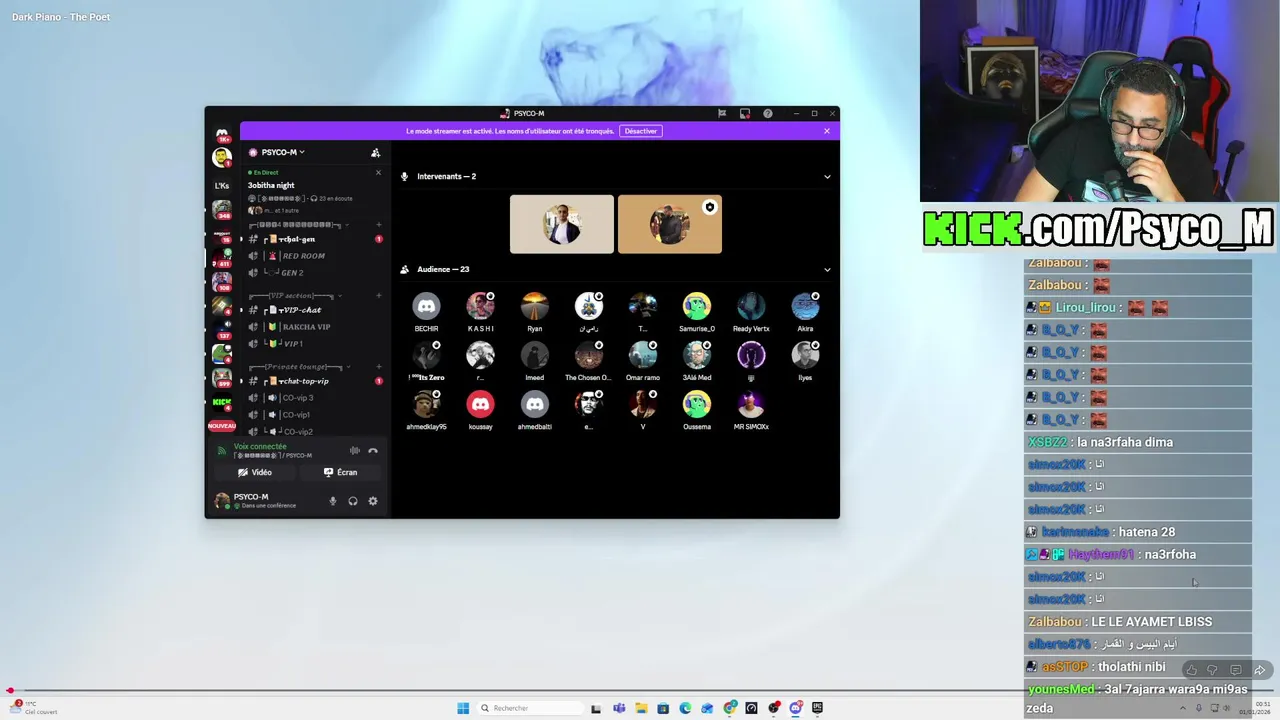Viewport: 1280px width, 720px height.
Task: Open Microsoft Teams from taskbar
Action: pos(619,708)
